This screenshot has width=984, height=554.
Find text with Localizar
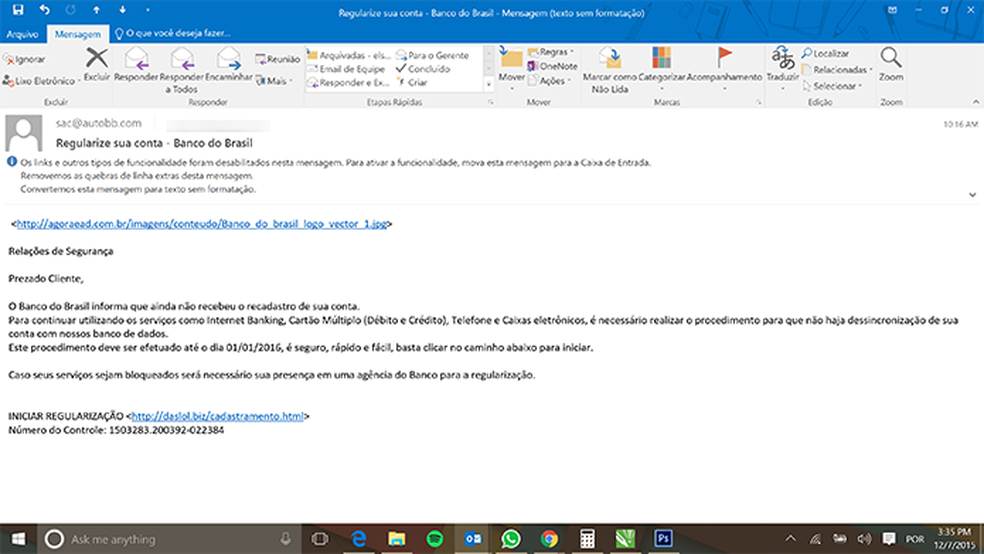tap(825, 53)
